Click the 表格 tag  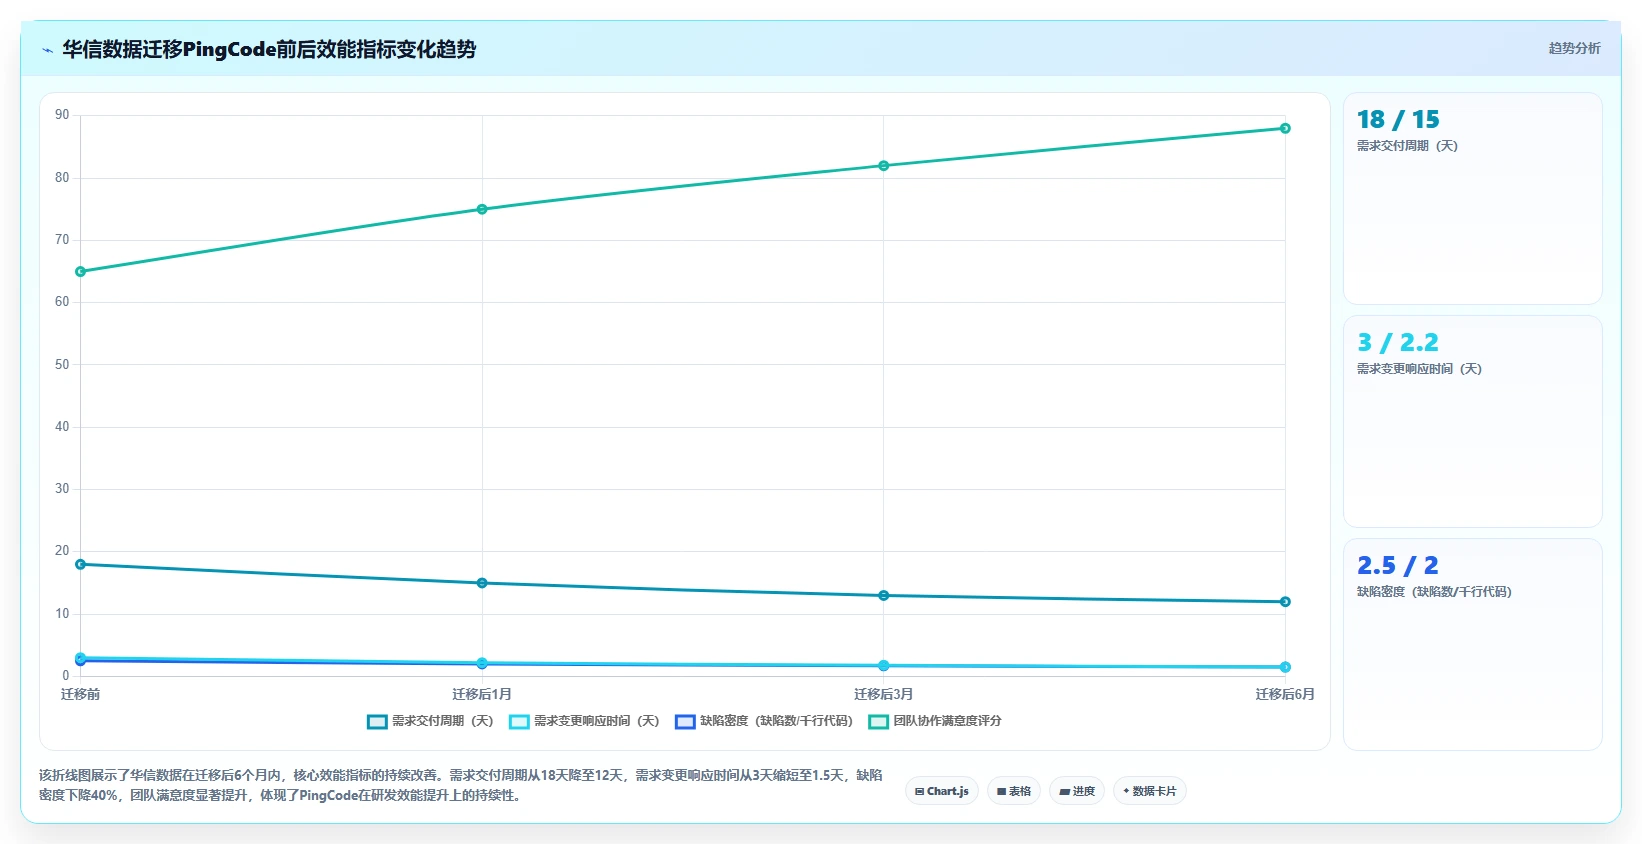click(x=1014, y=791)
